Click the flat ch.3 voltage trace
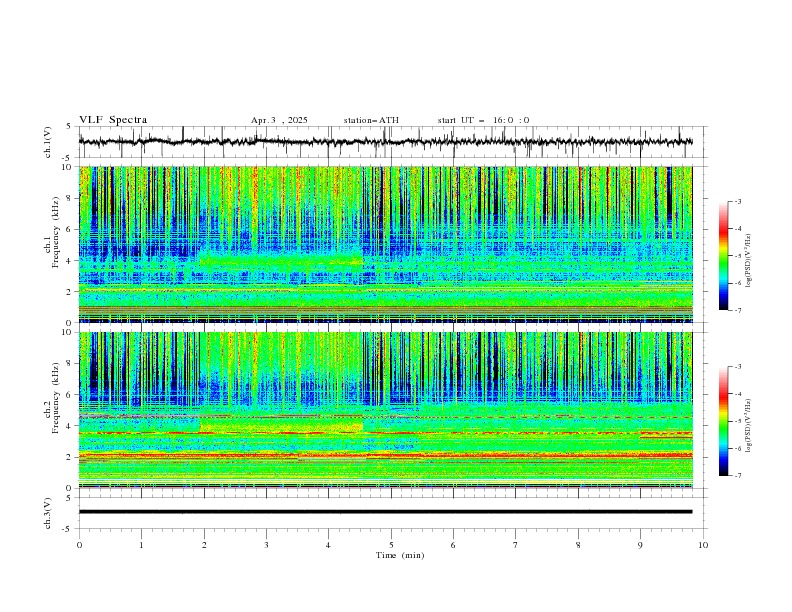This screenshot has height=612, width=792. 385,512
